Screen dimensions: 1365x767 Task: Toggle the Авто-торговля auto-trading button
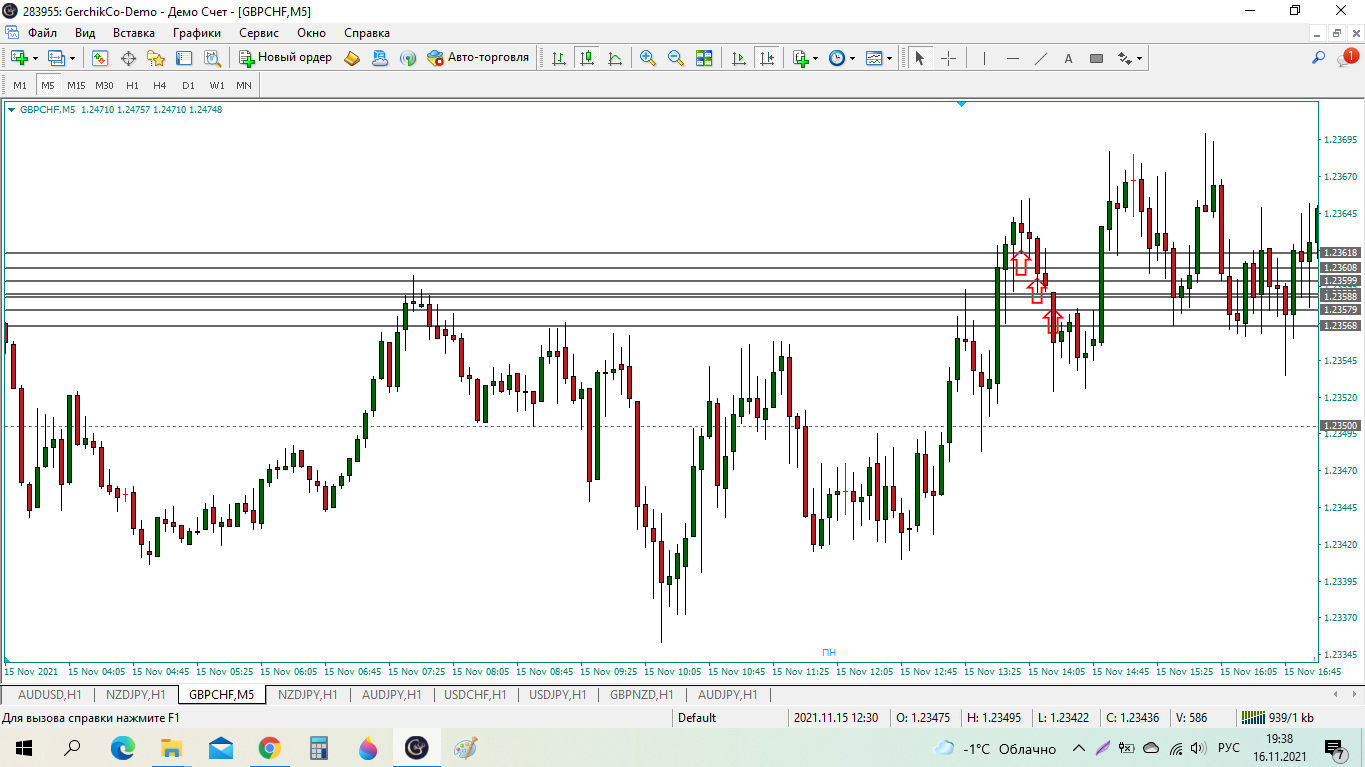[478, 58]
